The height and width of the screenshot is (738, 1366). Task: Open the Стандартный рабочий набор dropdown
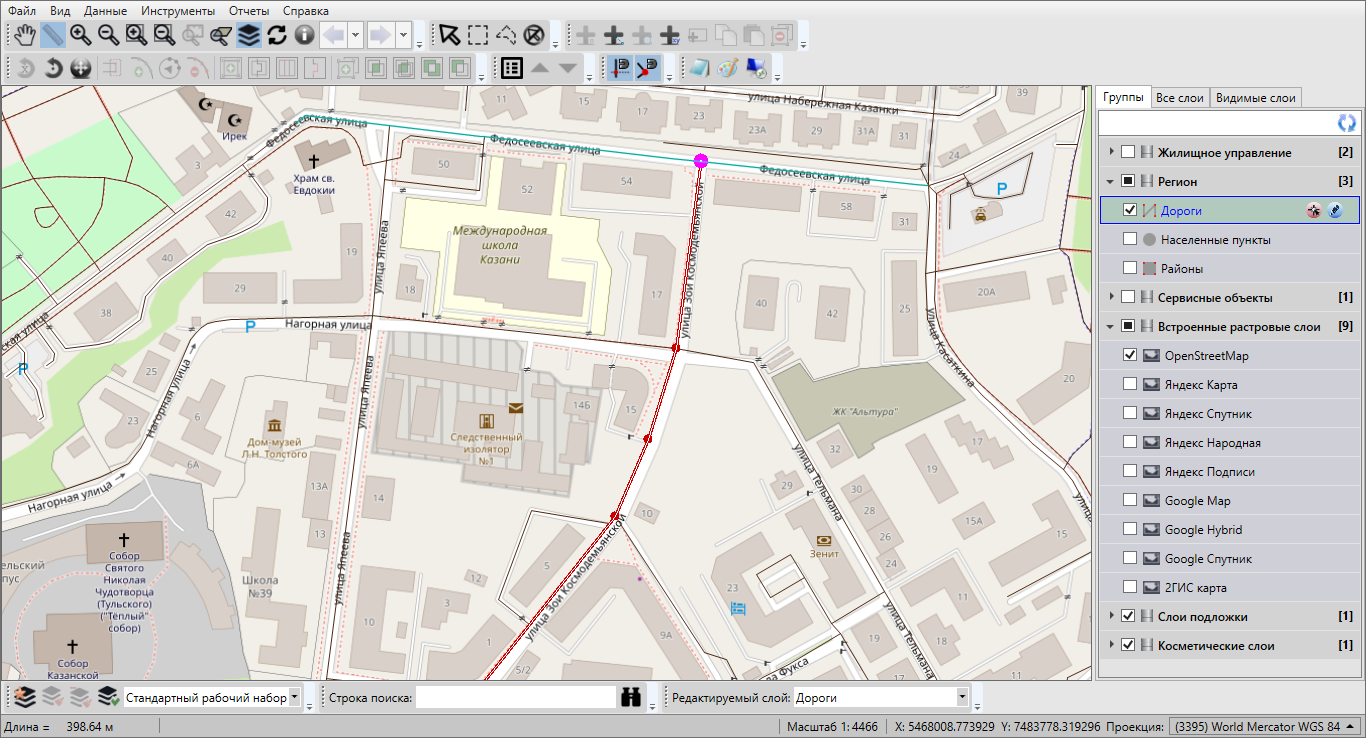294,698
